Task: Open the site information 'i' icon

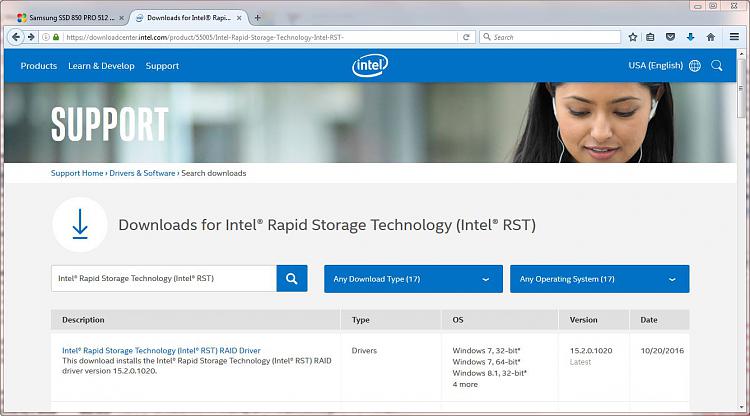Action: coord(46,37)
